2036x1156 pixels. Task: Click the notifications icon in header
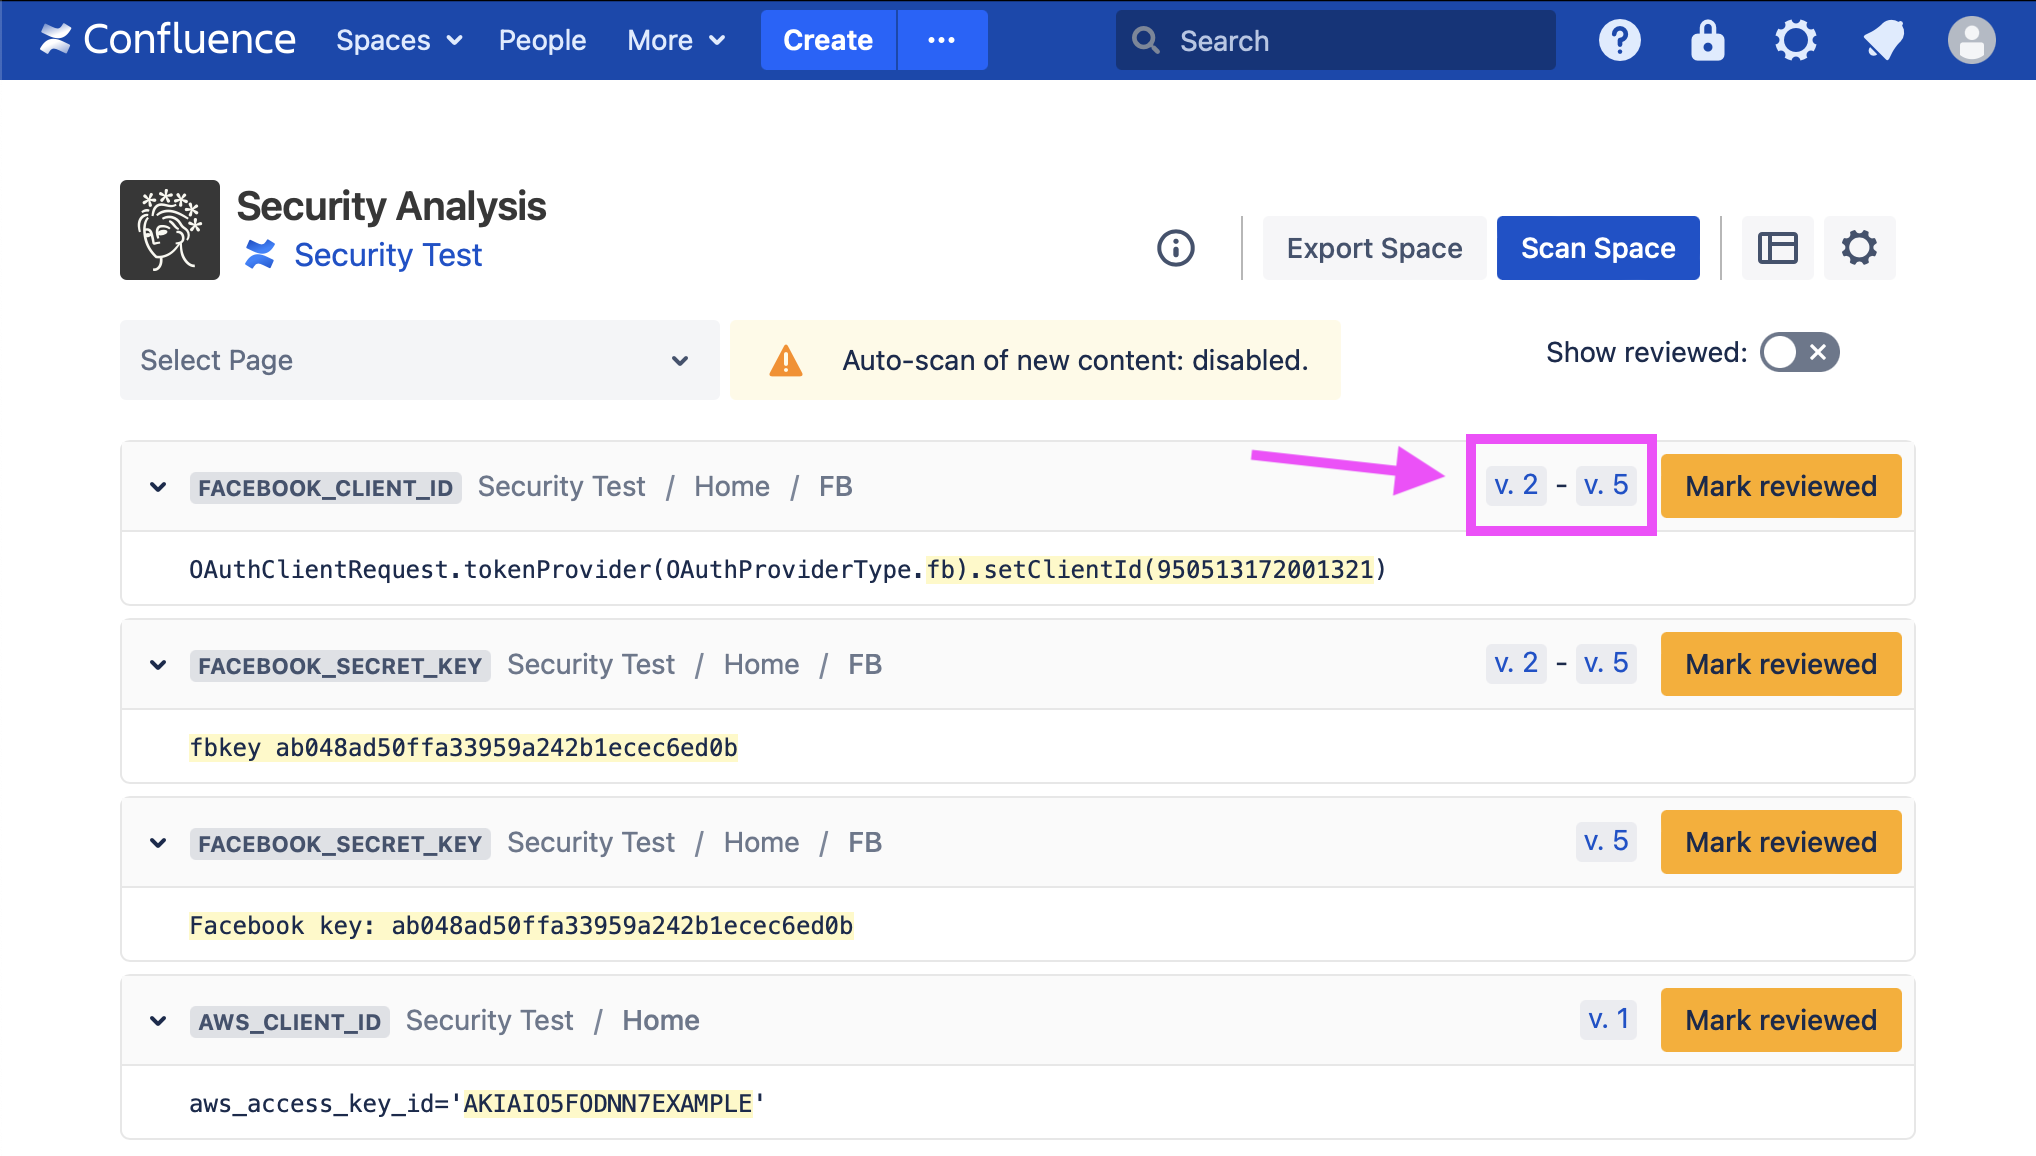pos(1883,40)
